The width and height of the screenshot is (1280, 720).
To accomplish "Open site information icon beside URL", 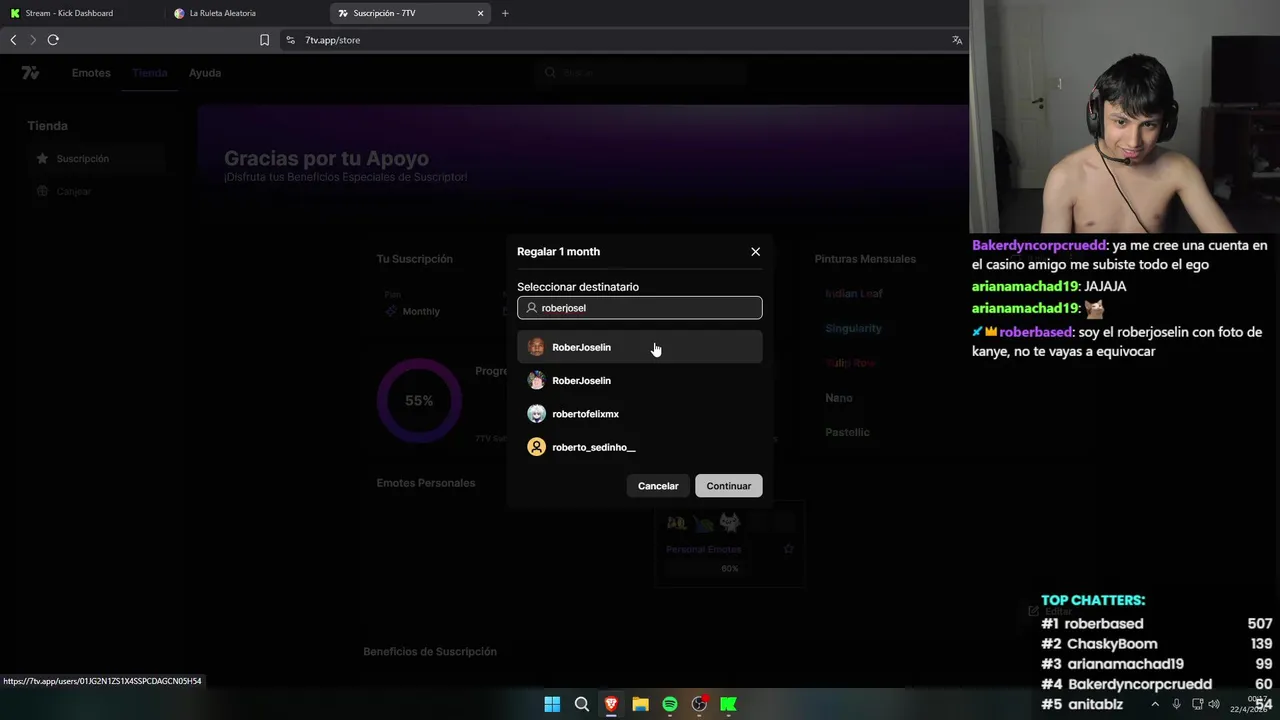I will pyautogui.click(x=290, y=40).
